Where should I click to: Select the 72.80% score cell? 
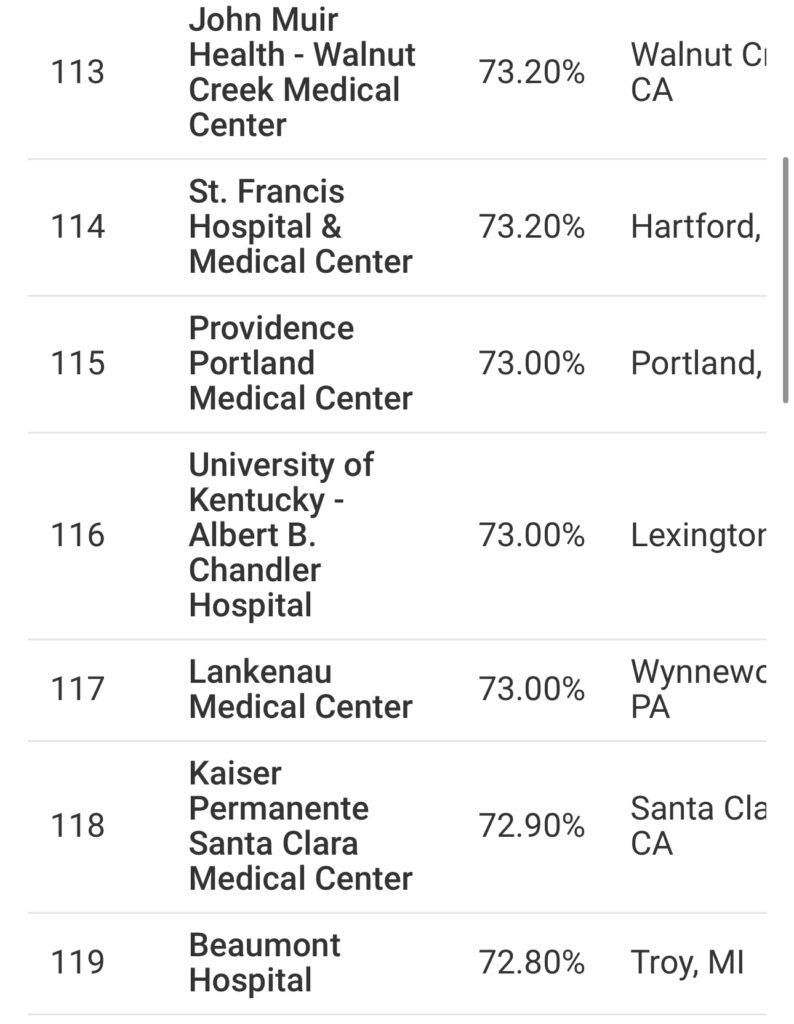coord(532,963)
